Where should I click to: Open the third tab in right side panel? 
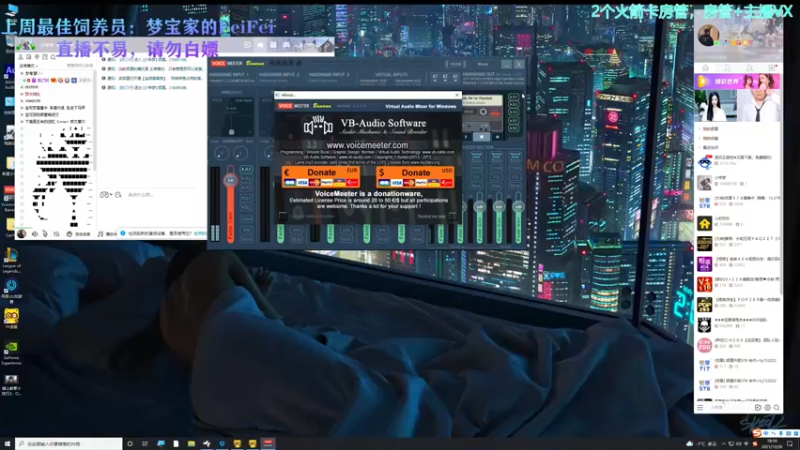pos(749,68)
